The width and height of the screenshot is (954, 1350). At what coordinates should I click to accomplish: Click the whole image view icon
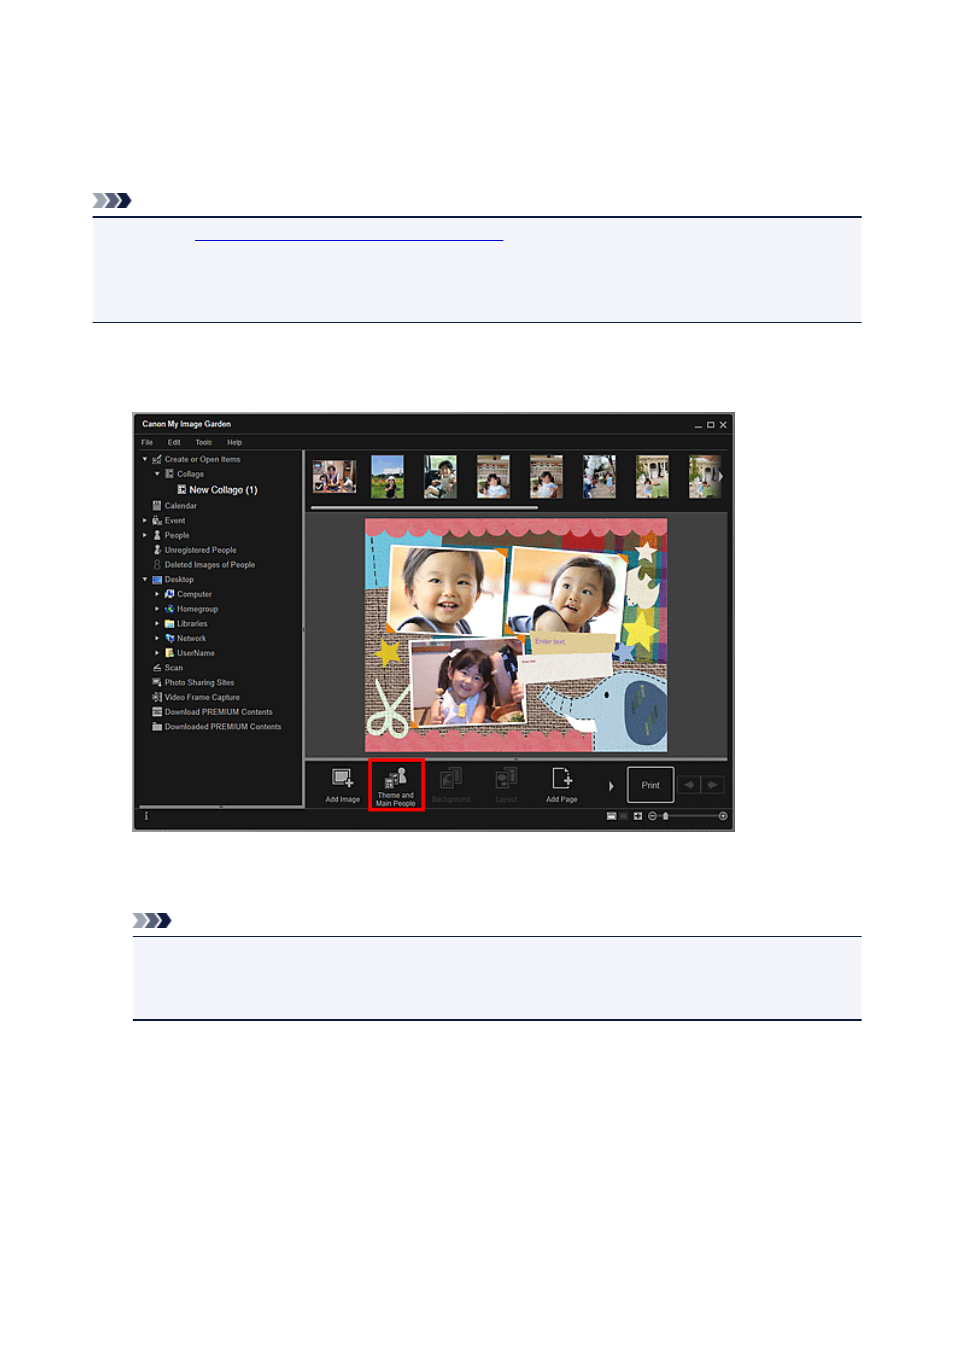coord(637,816)
